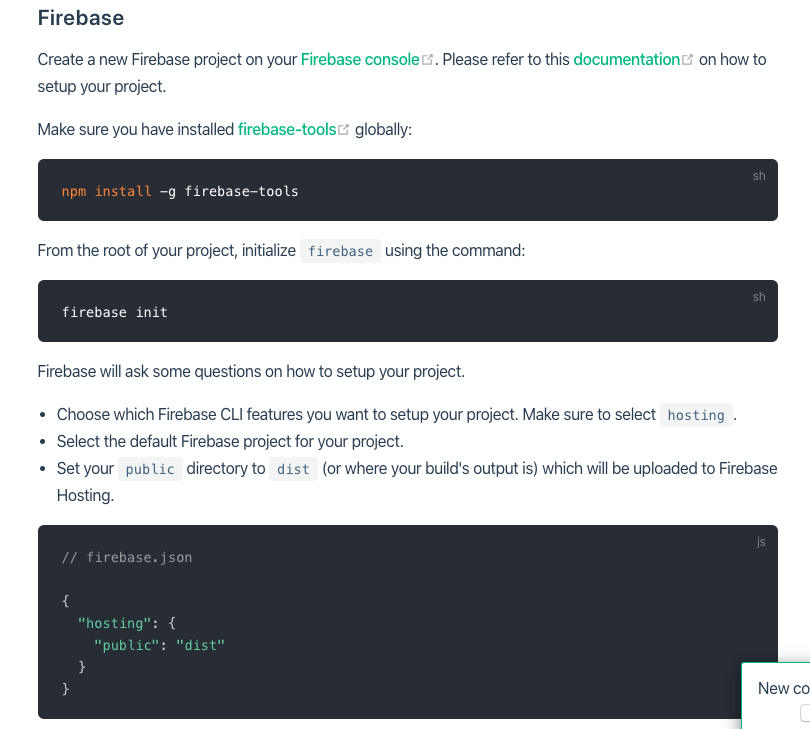
Task: Click external-link icon next to firebase-tools
Action: coord(344,130)
